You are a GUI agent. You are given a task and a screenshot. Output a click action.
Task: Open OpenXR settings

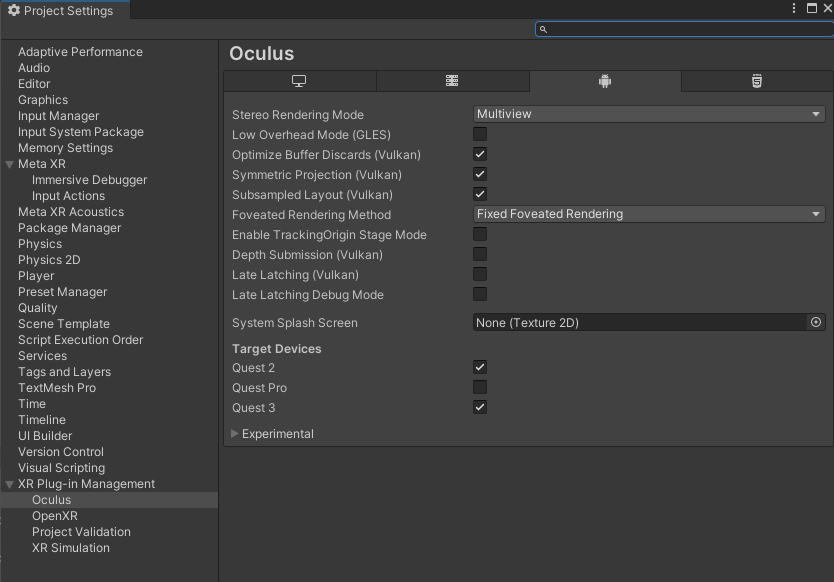point(55,516)
